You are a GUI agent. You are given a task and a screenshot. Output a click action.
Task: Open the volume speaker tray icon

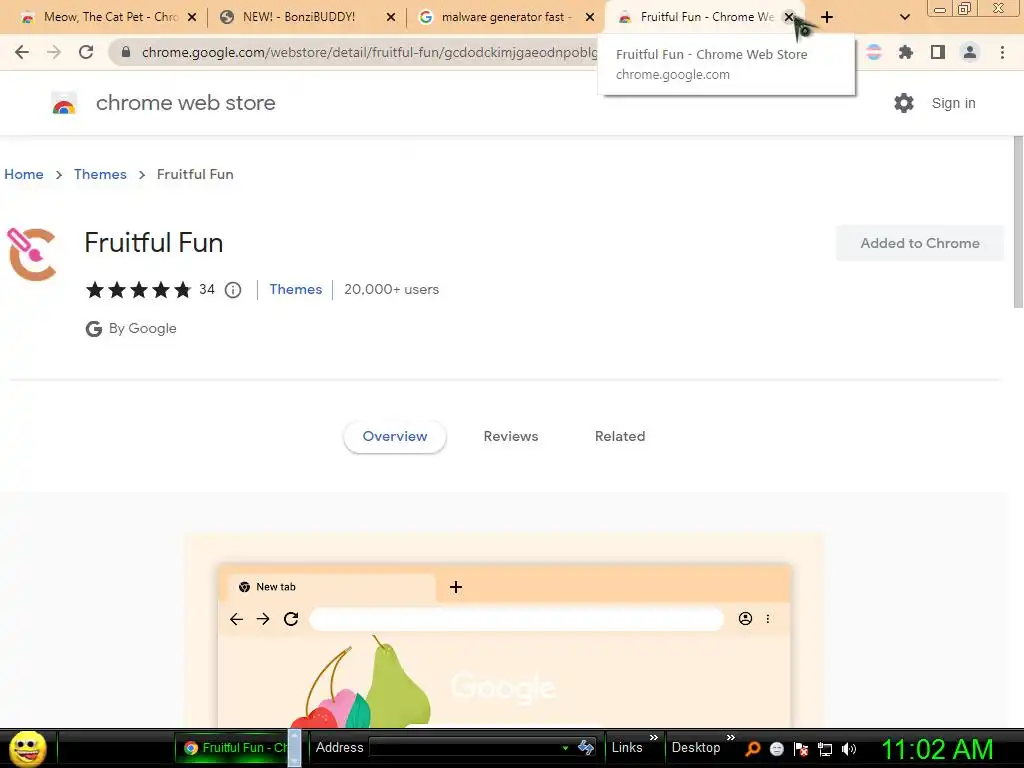[849, 749]
